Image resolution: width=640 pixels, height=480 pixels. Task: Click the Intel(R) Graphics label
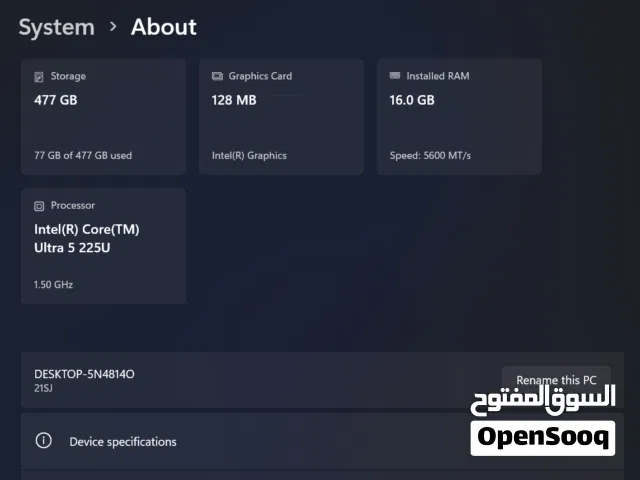coord(249,156)
